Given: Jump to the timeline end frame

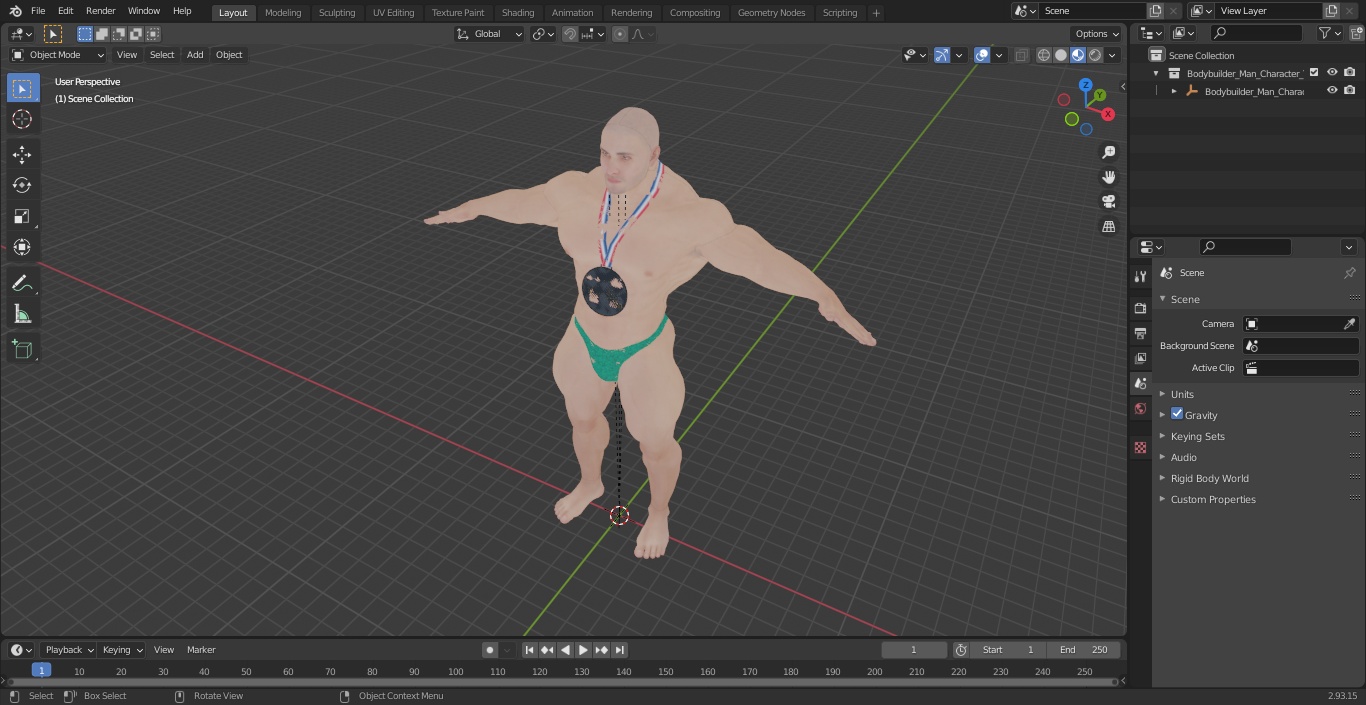Looking at the screenshot, I should click(620, 650).
